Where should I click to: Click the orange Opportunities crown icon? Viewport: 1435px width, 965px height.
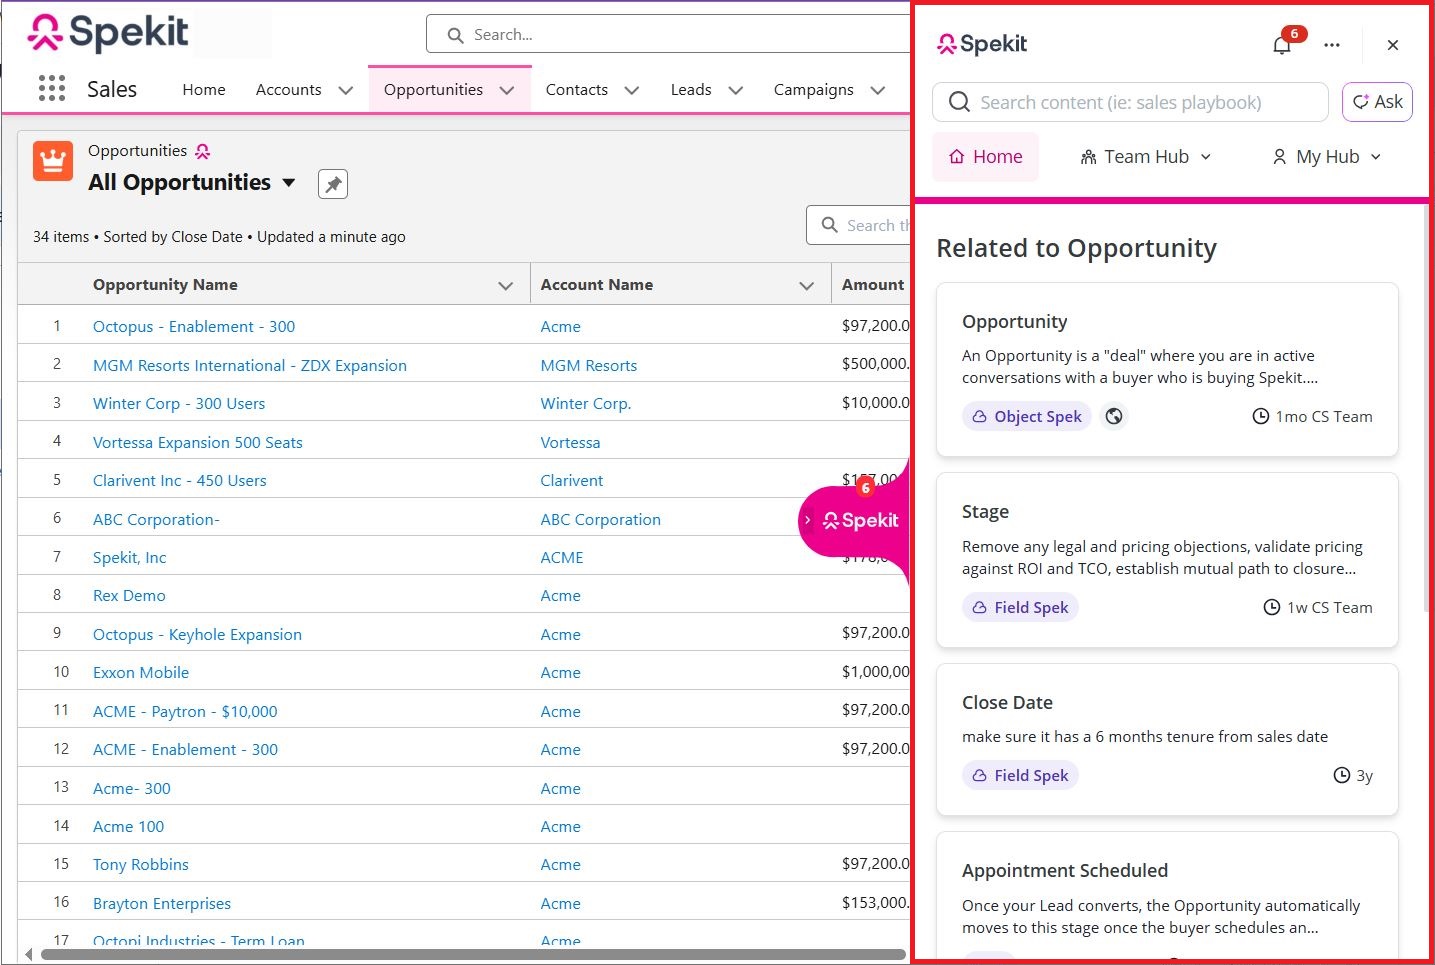pos(53,161)
